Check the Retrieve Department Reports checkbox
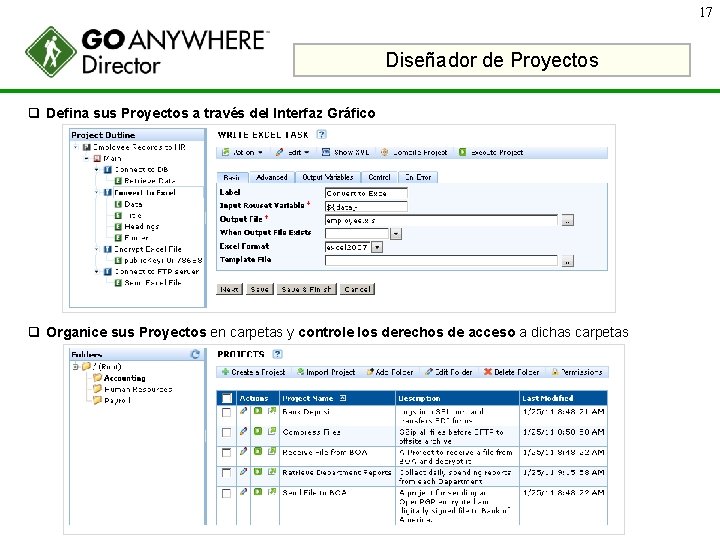Image resolution: width=720 pixels, height=540 pixels. click(226, 473)
